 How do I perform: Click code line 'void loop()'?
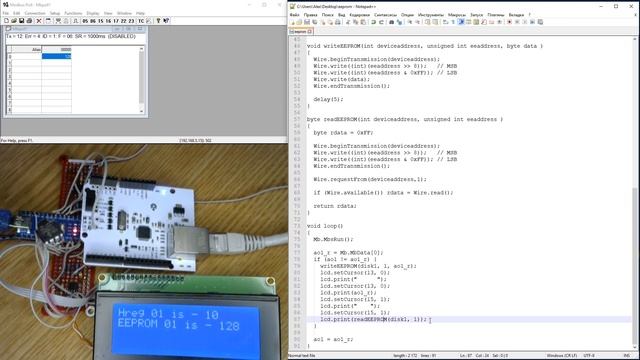pyautogui.click(x=325, y=226)
